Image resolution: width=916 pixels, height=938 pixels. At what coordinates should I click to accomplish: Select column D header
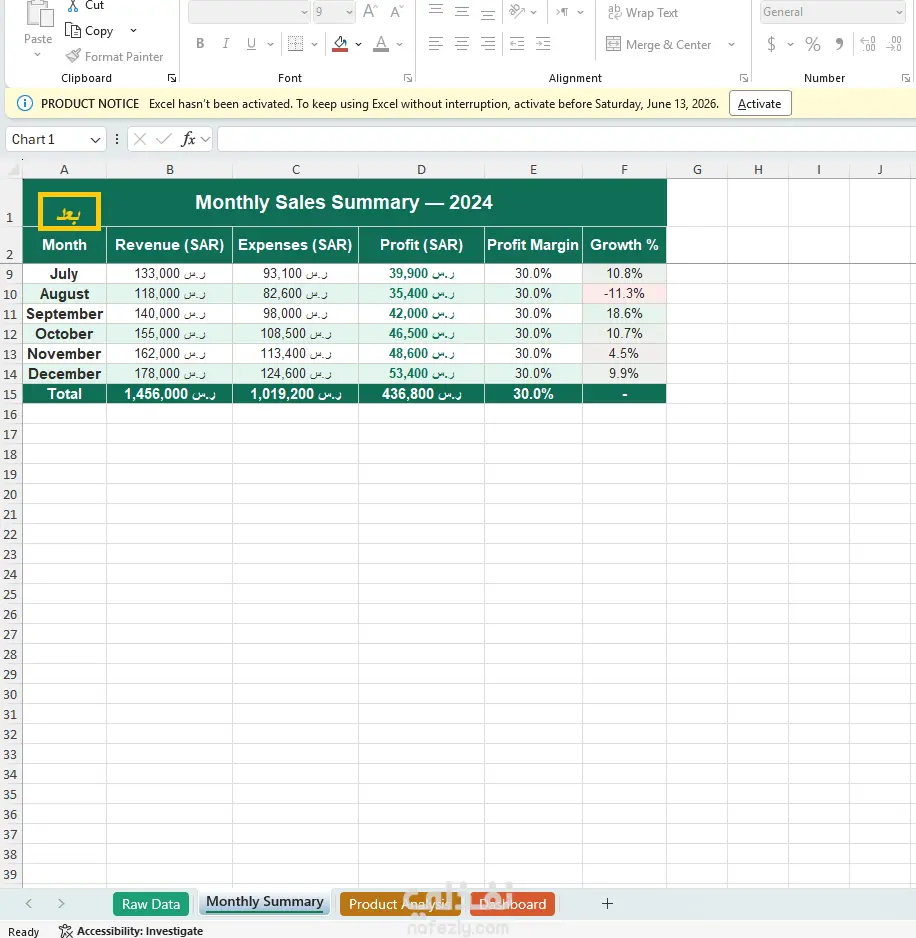coord(421,170)
